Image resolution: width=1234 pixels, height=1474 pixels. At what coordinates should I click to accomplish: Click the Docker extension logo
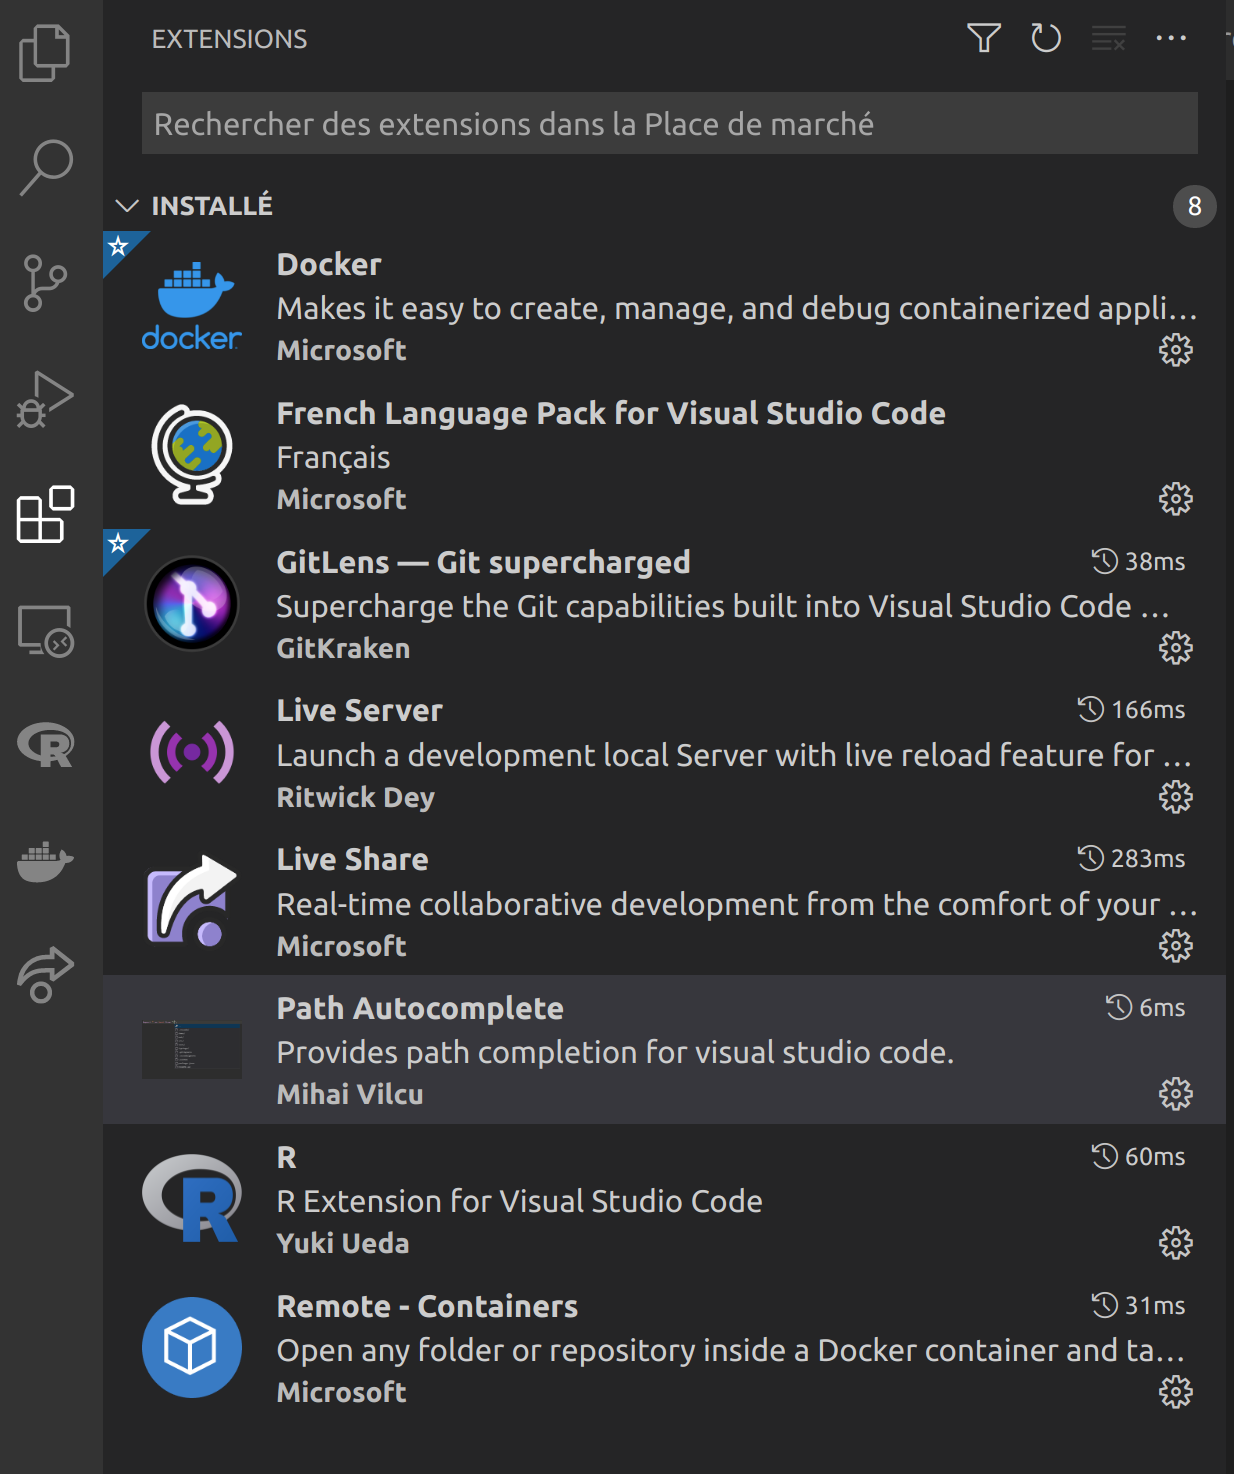[x=192, y=305]
